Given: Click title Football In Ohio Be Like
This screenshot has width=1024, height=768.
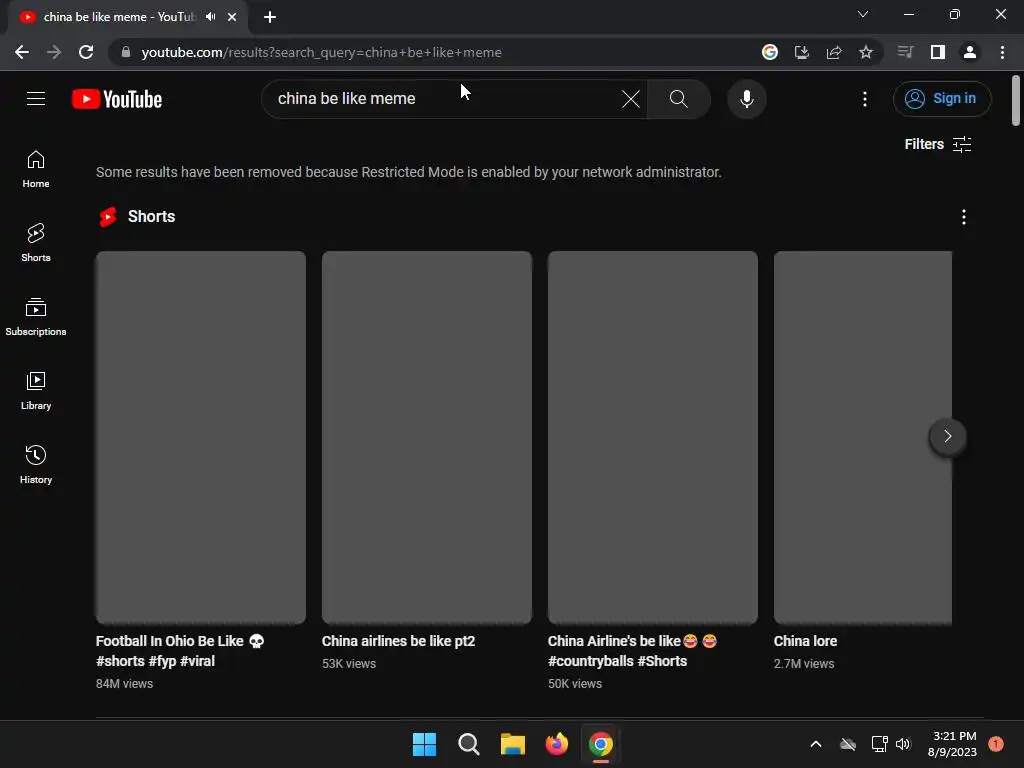Looking at the screenshot, I should (180, 651).
